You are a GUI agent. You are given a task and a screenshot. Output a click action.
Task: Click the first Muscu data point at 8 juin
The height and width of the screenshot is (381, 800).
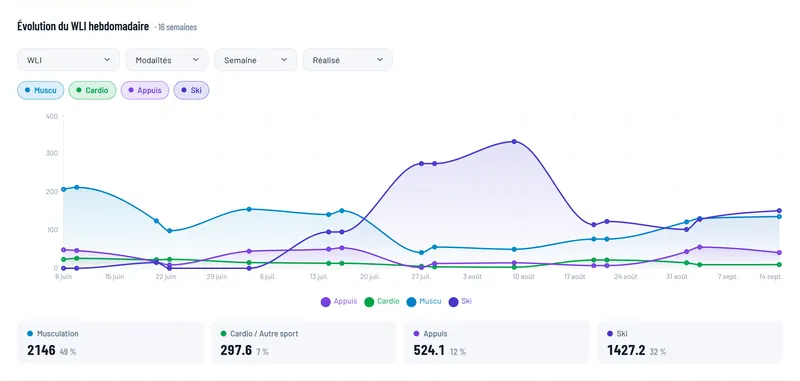(63, 189)
